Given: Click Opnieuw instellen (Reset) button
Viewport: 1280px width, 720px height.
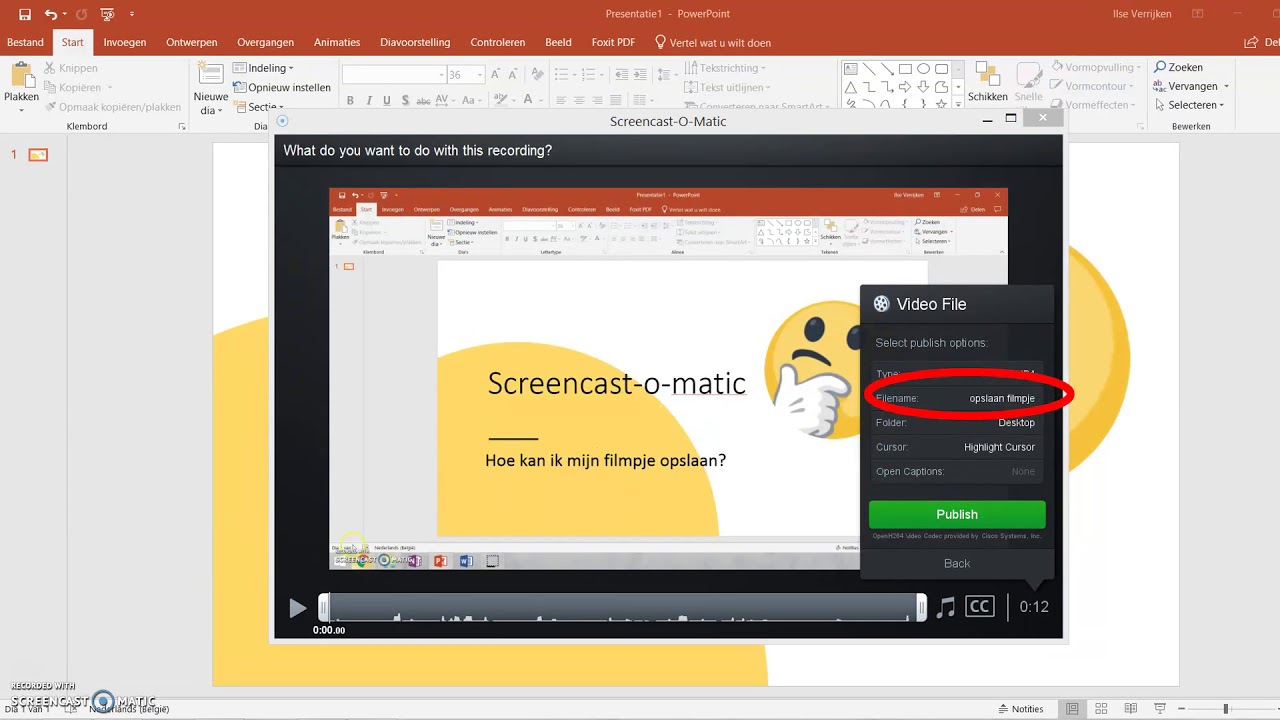Looking at the screenshot, I should (x=282, y=87).
